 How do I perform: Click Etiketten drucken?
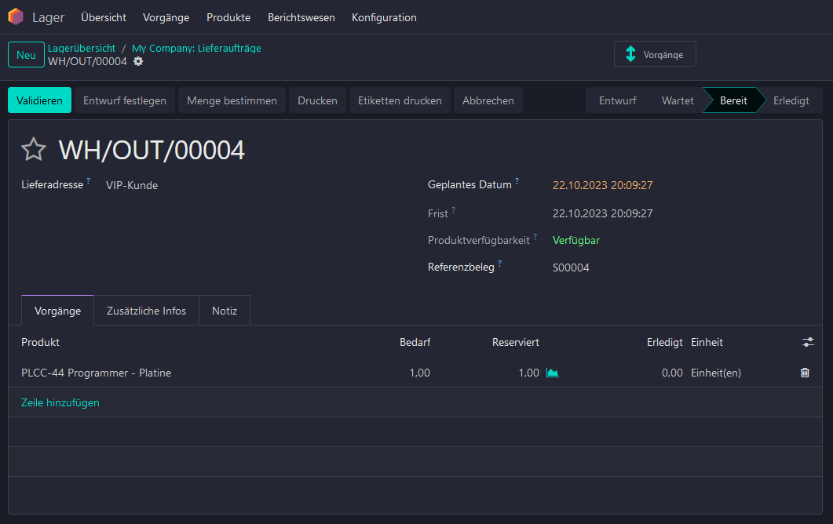click(400, 100)
